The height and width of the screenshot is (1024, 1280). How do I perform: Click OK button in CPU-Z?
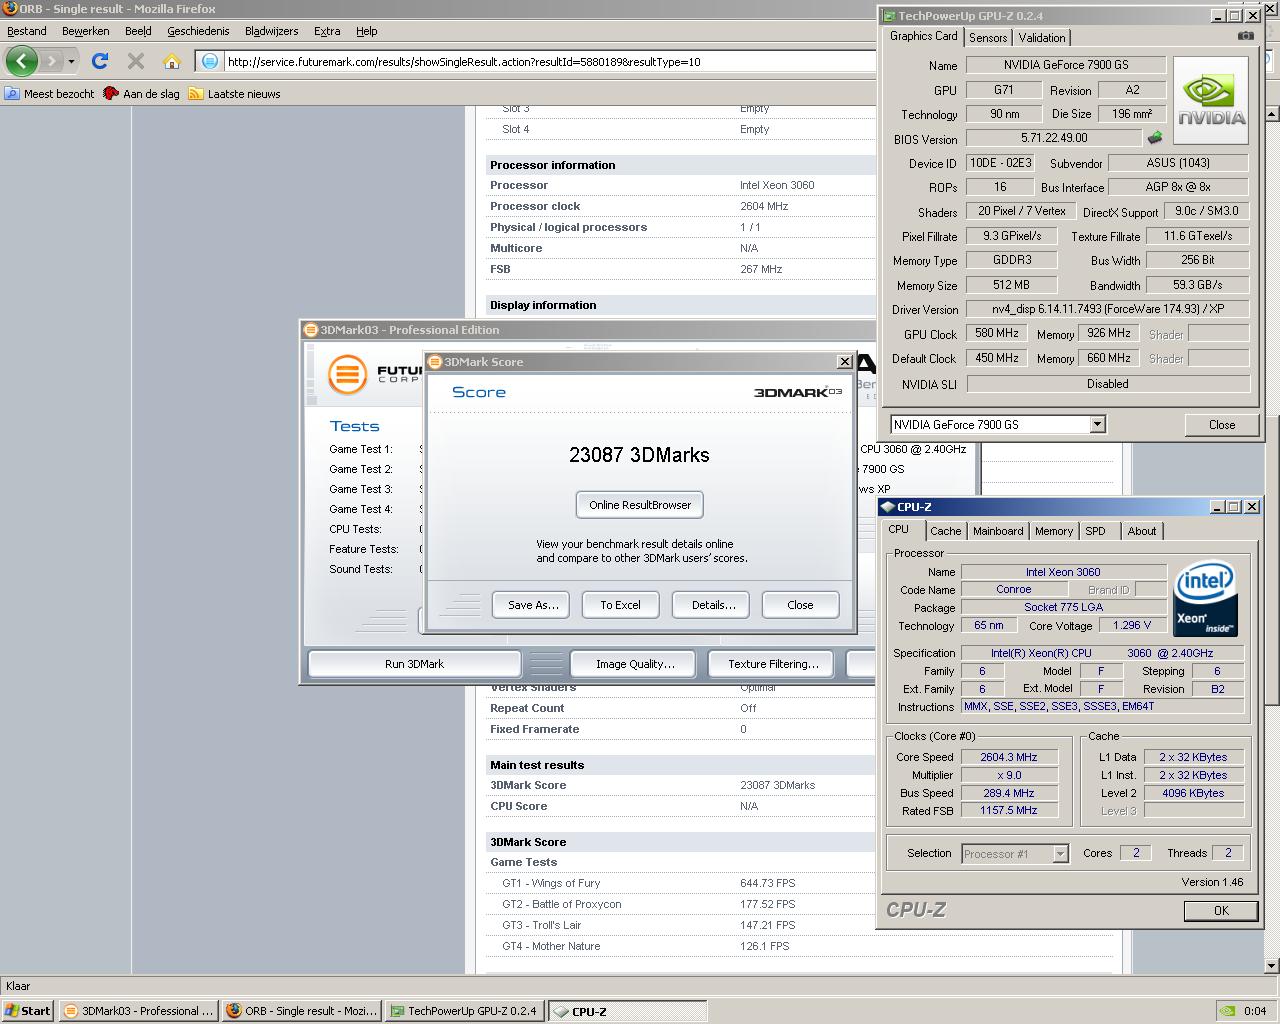point(1221,910)
